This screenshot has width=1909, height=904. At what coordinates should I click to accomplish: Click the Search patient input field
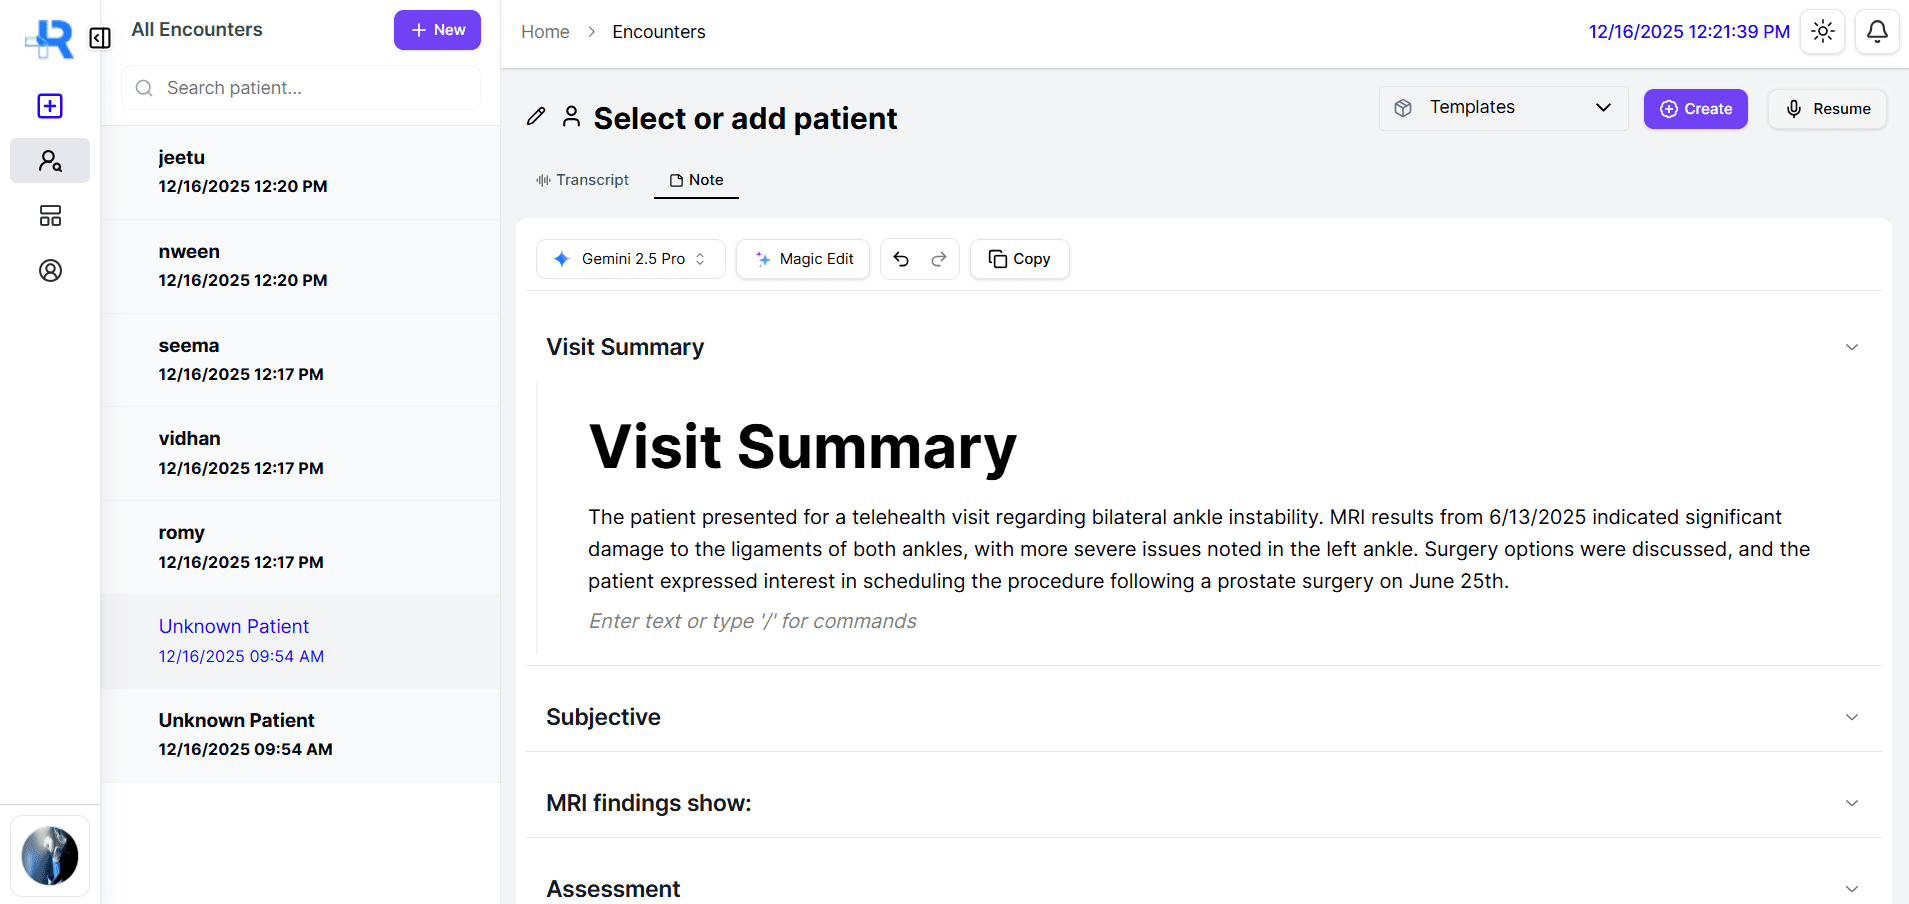299,87
